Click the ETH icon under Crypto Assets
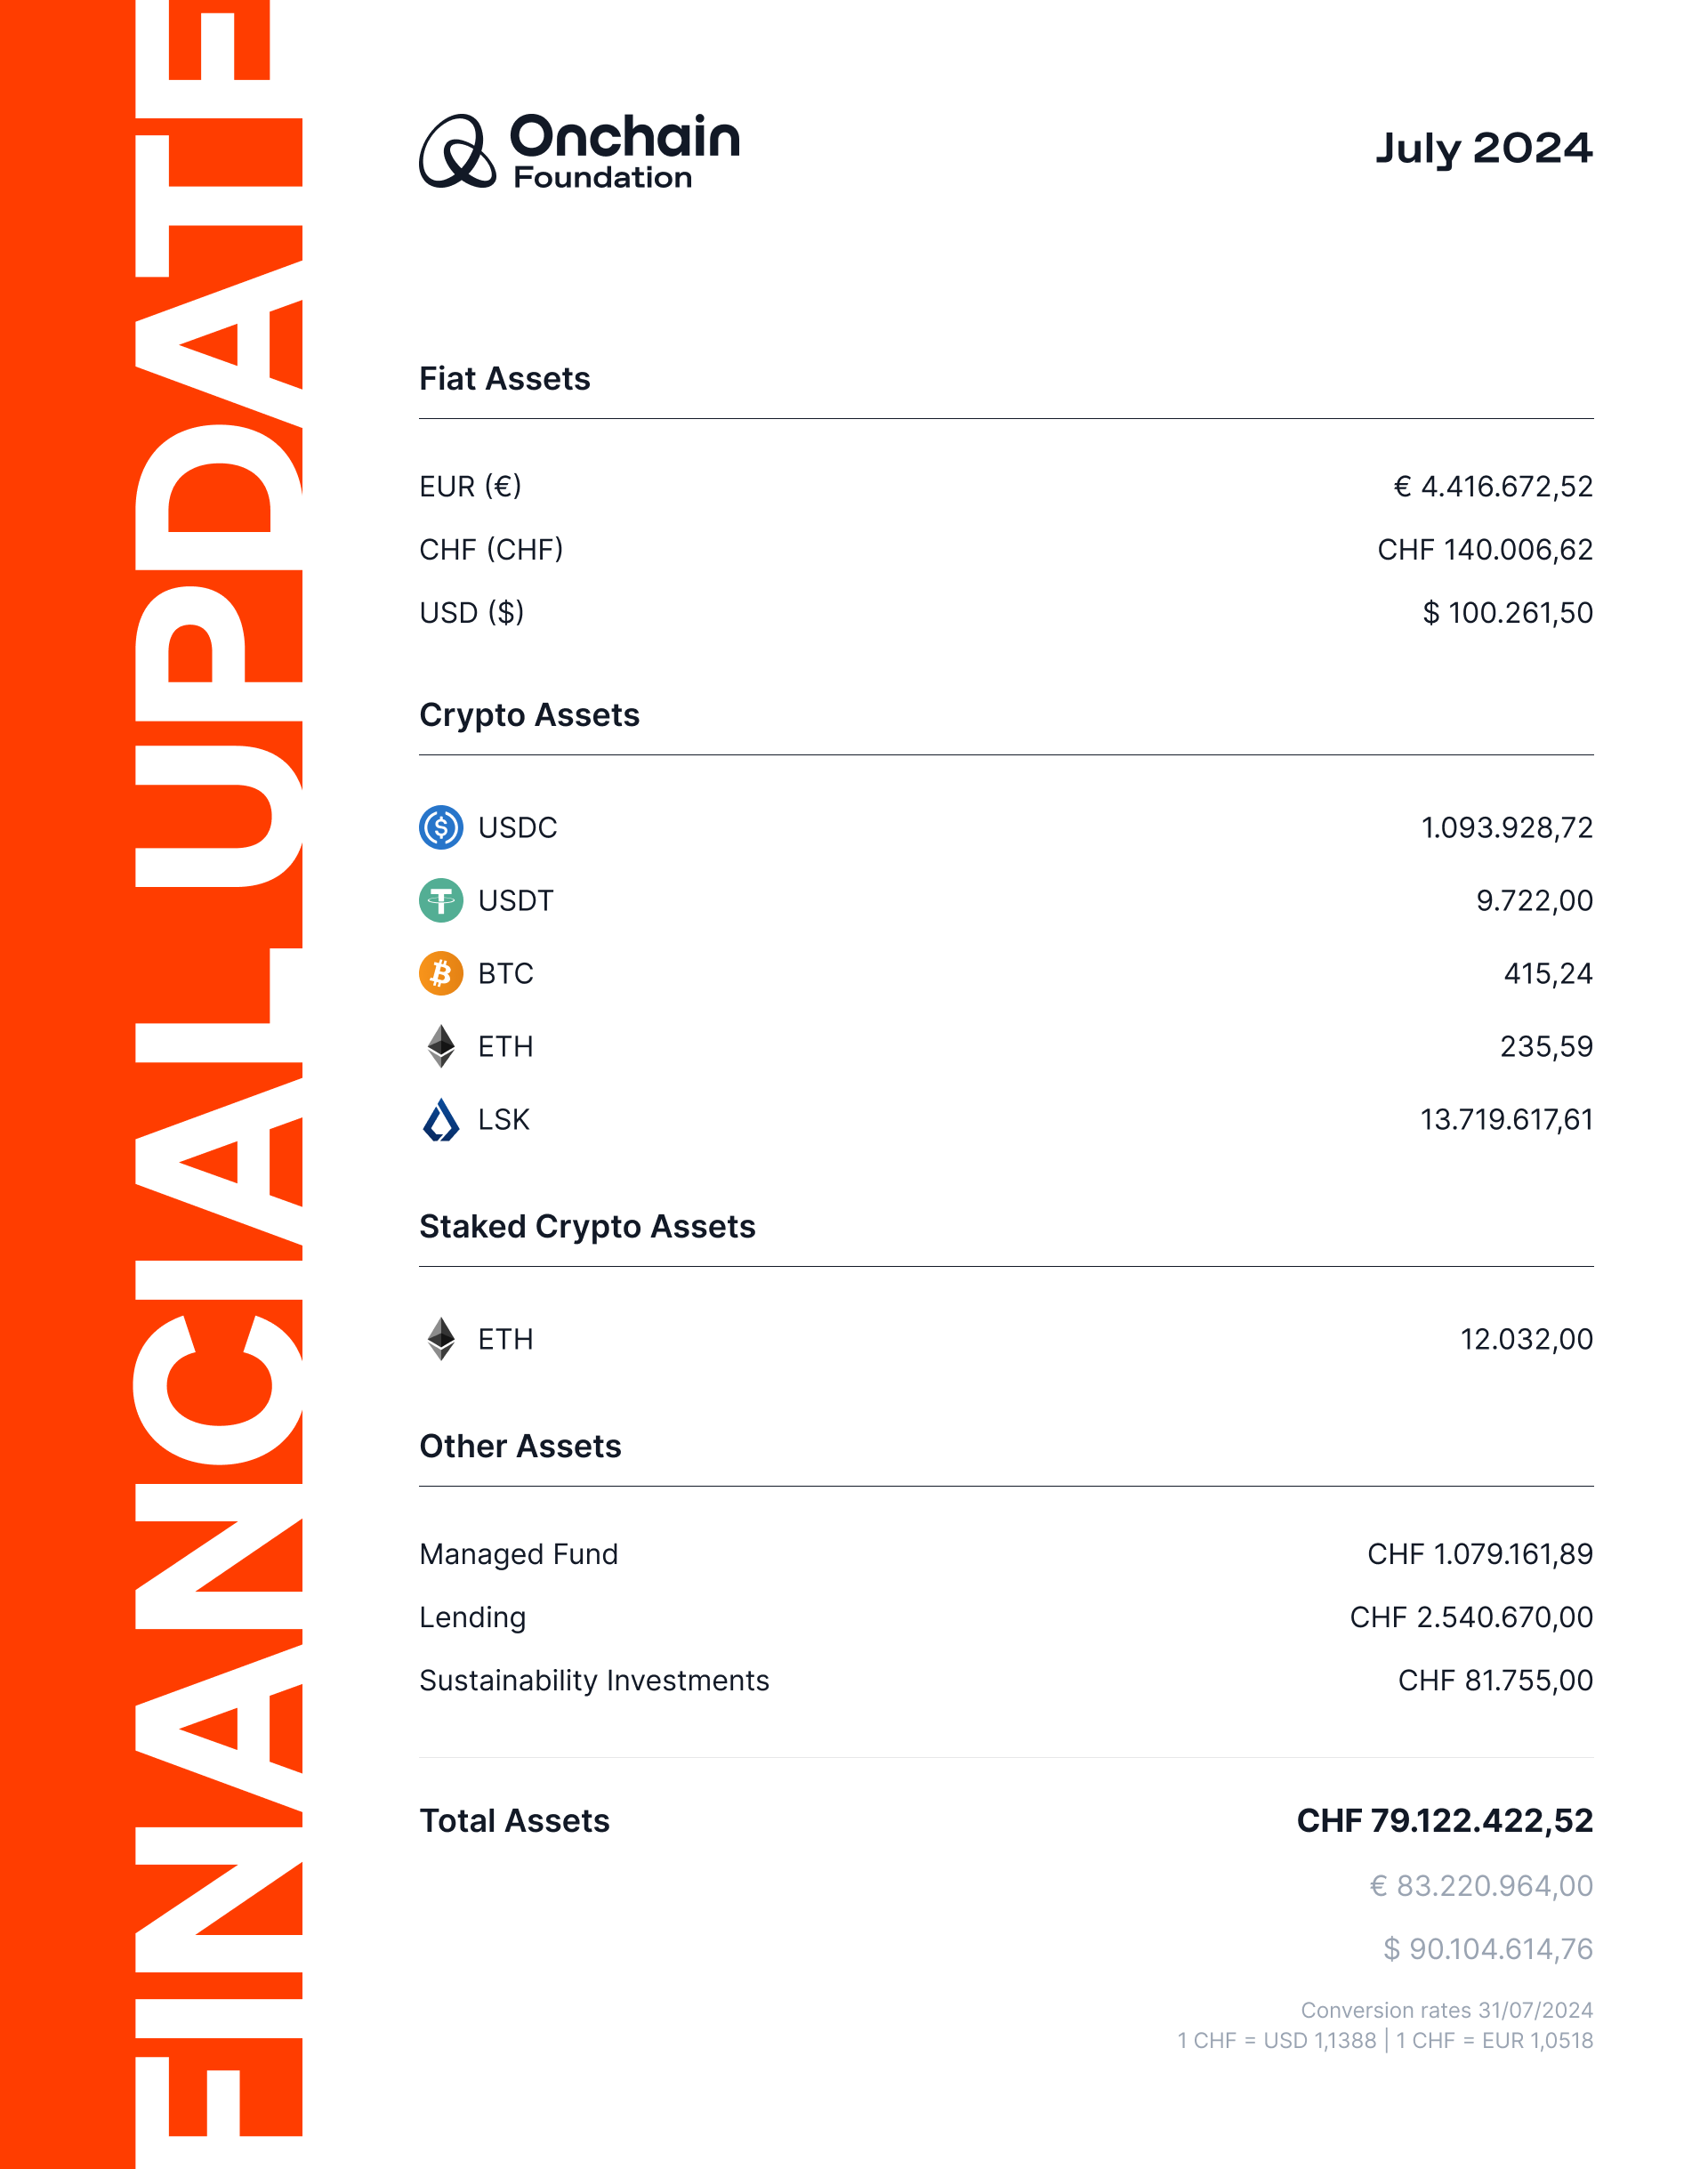Screen dimensions: 1708x2169 point(441,1046)
